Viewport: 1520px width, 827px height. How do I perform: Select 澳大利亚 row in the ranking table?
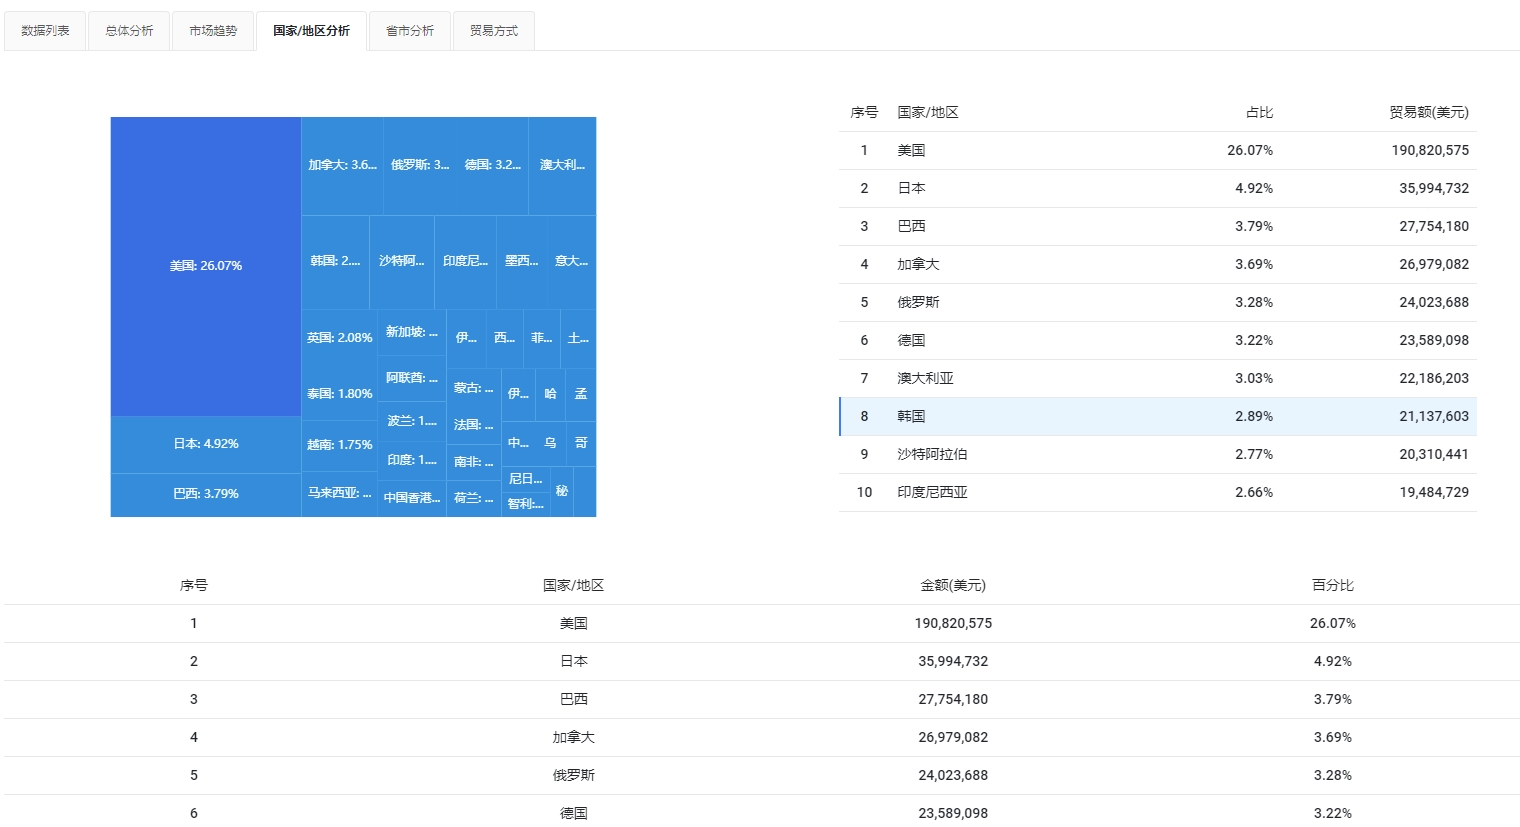point(1158,378)
